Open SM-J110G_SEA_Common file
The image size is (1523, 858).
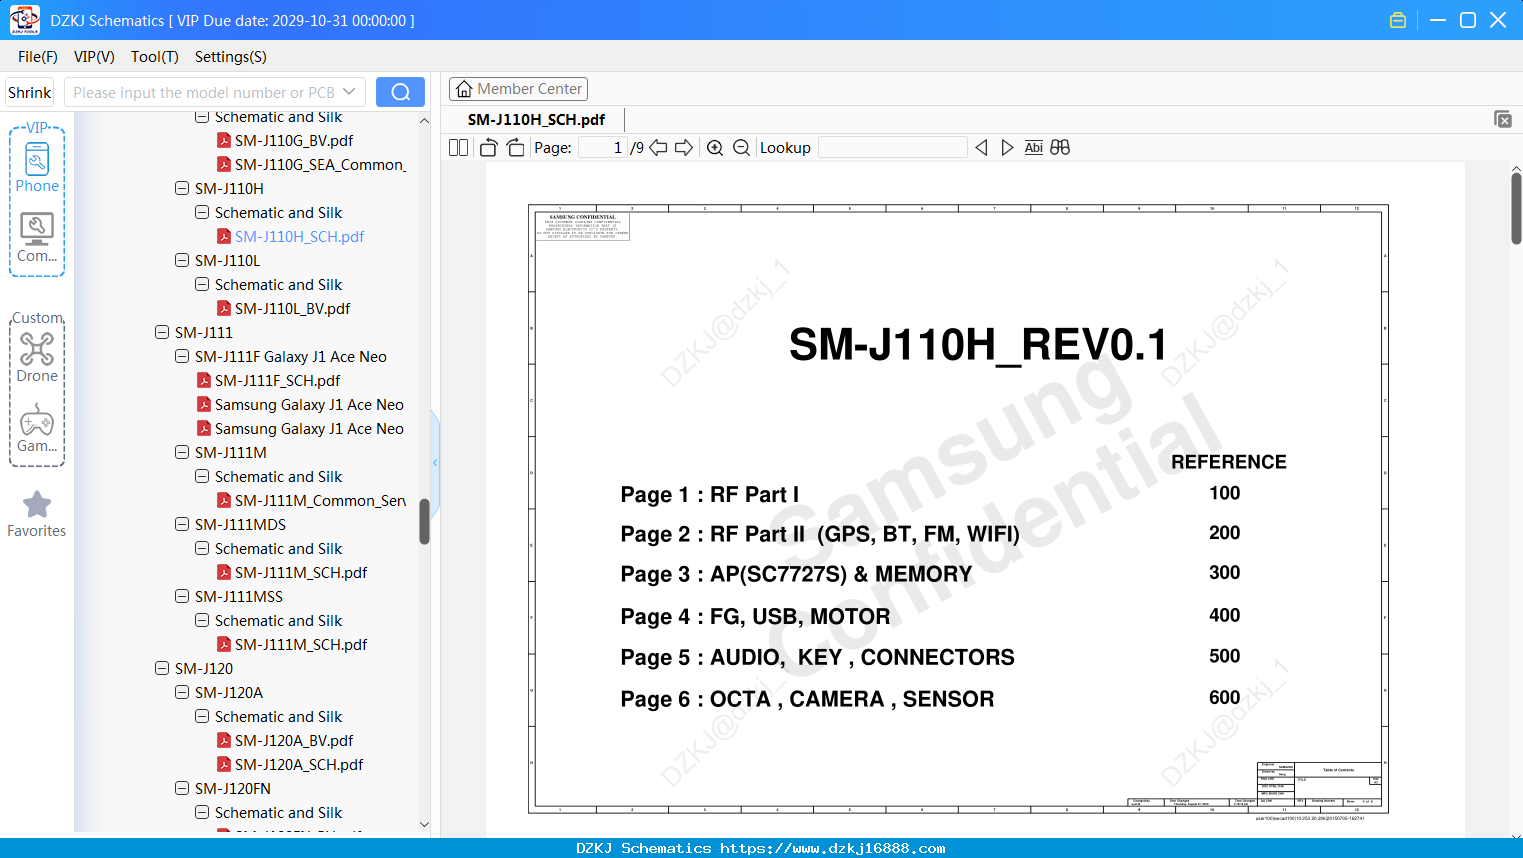tap(320, 165)
